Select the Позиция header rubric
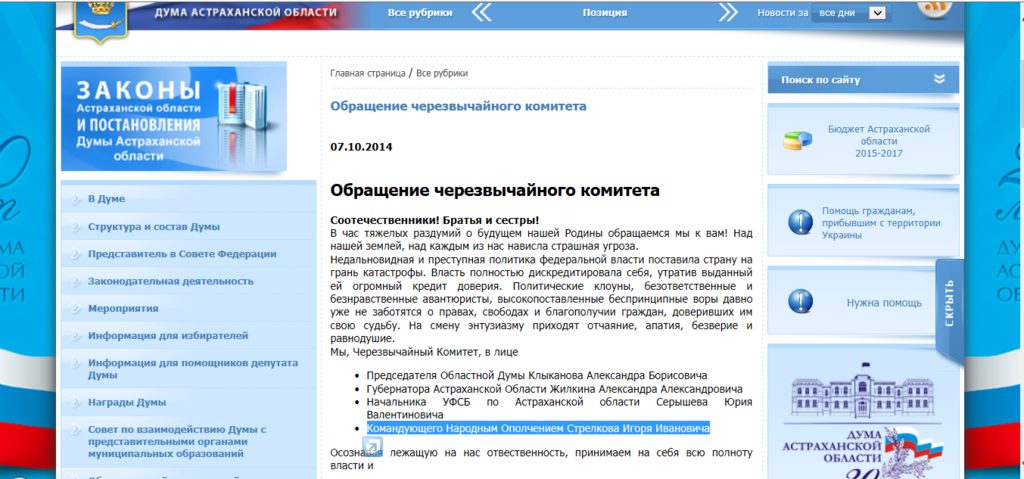This screenshot has height=479, width=1024. click(x=605, y=12)
